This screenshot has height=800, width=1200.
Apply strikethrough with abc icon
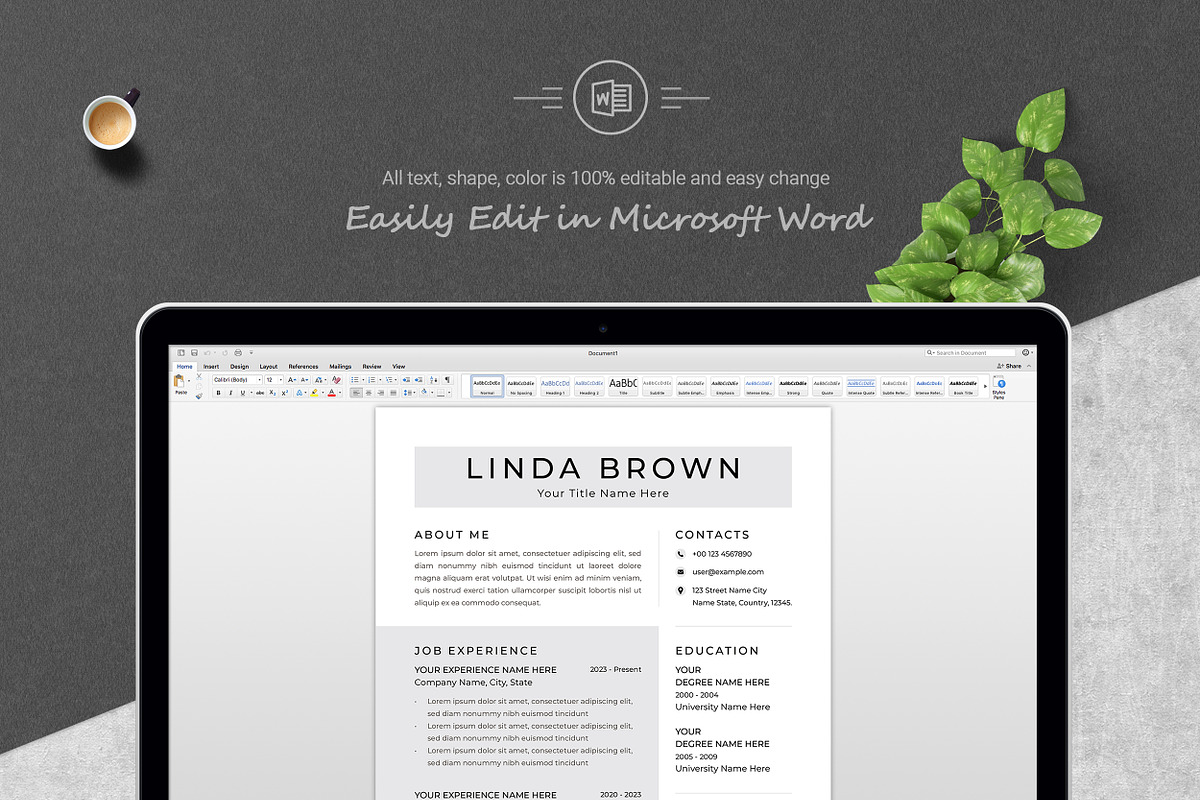tap(260, 393)
